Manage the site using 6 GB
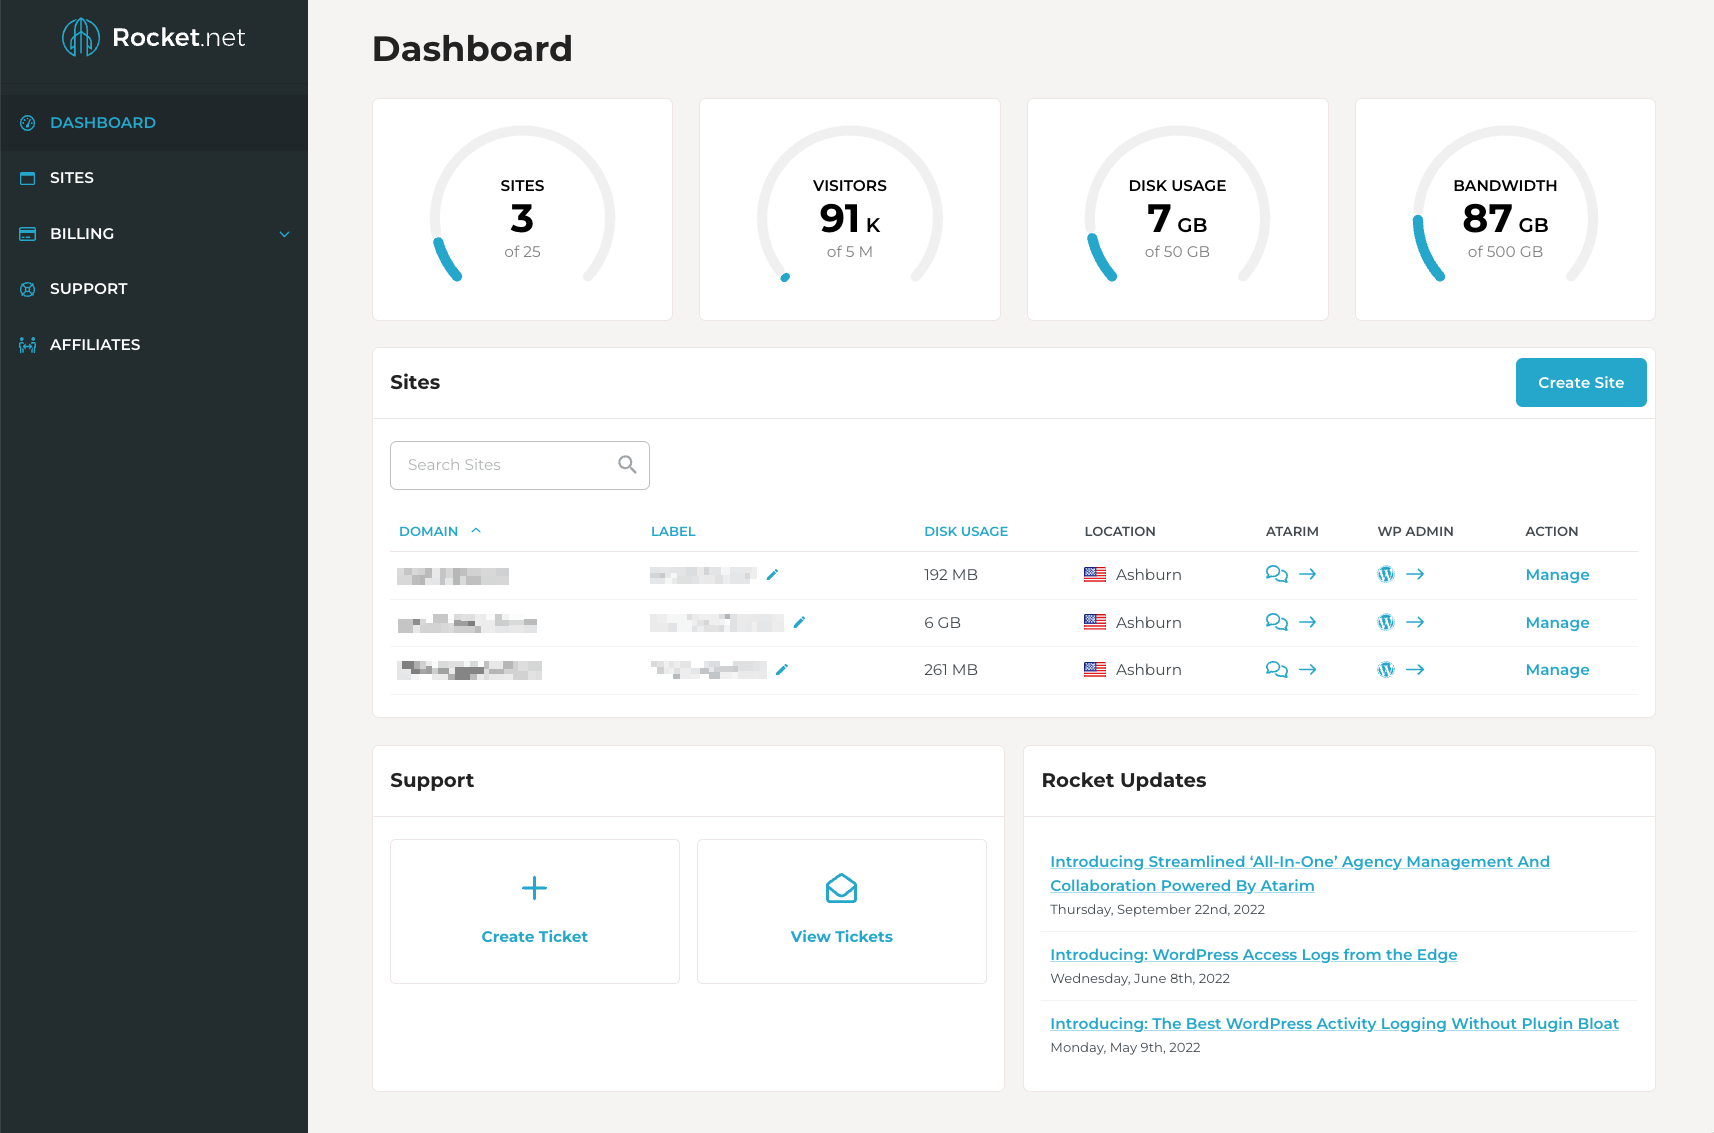Image resolution: width=1714 pixels, height=1133 pixels. pos(1557,623)
